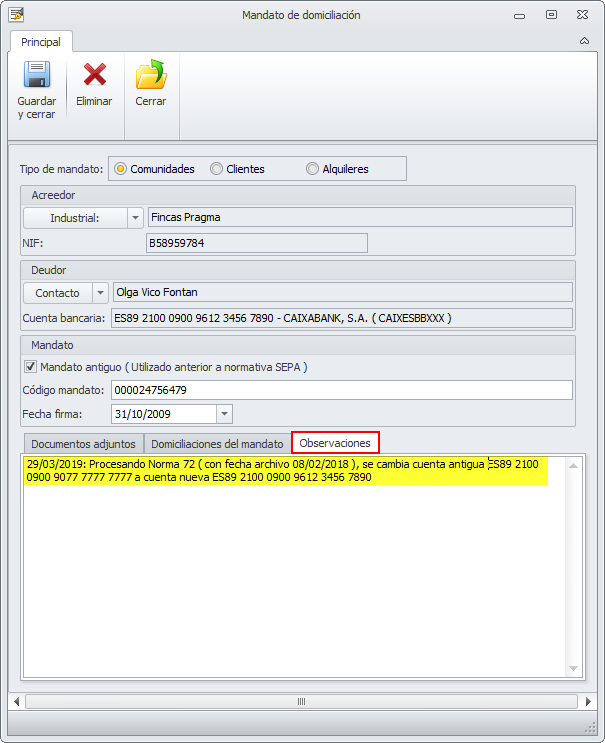Click the red X Eliminar icon
Screen dimensions: 605x743
pos(94,75)
